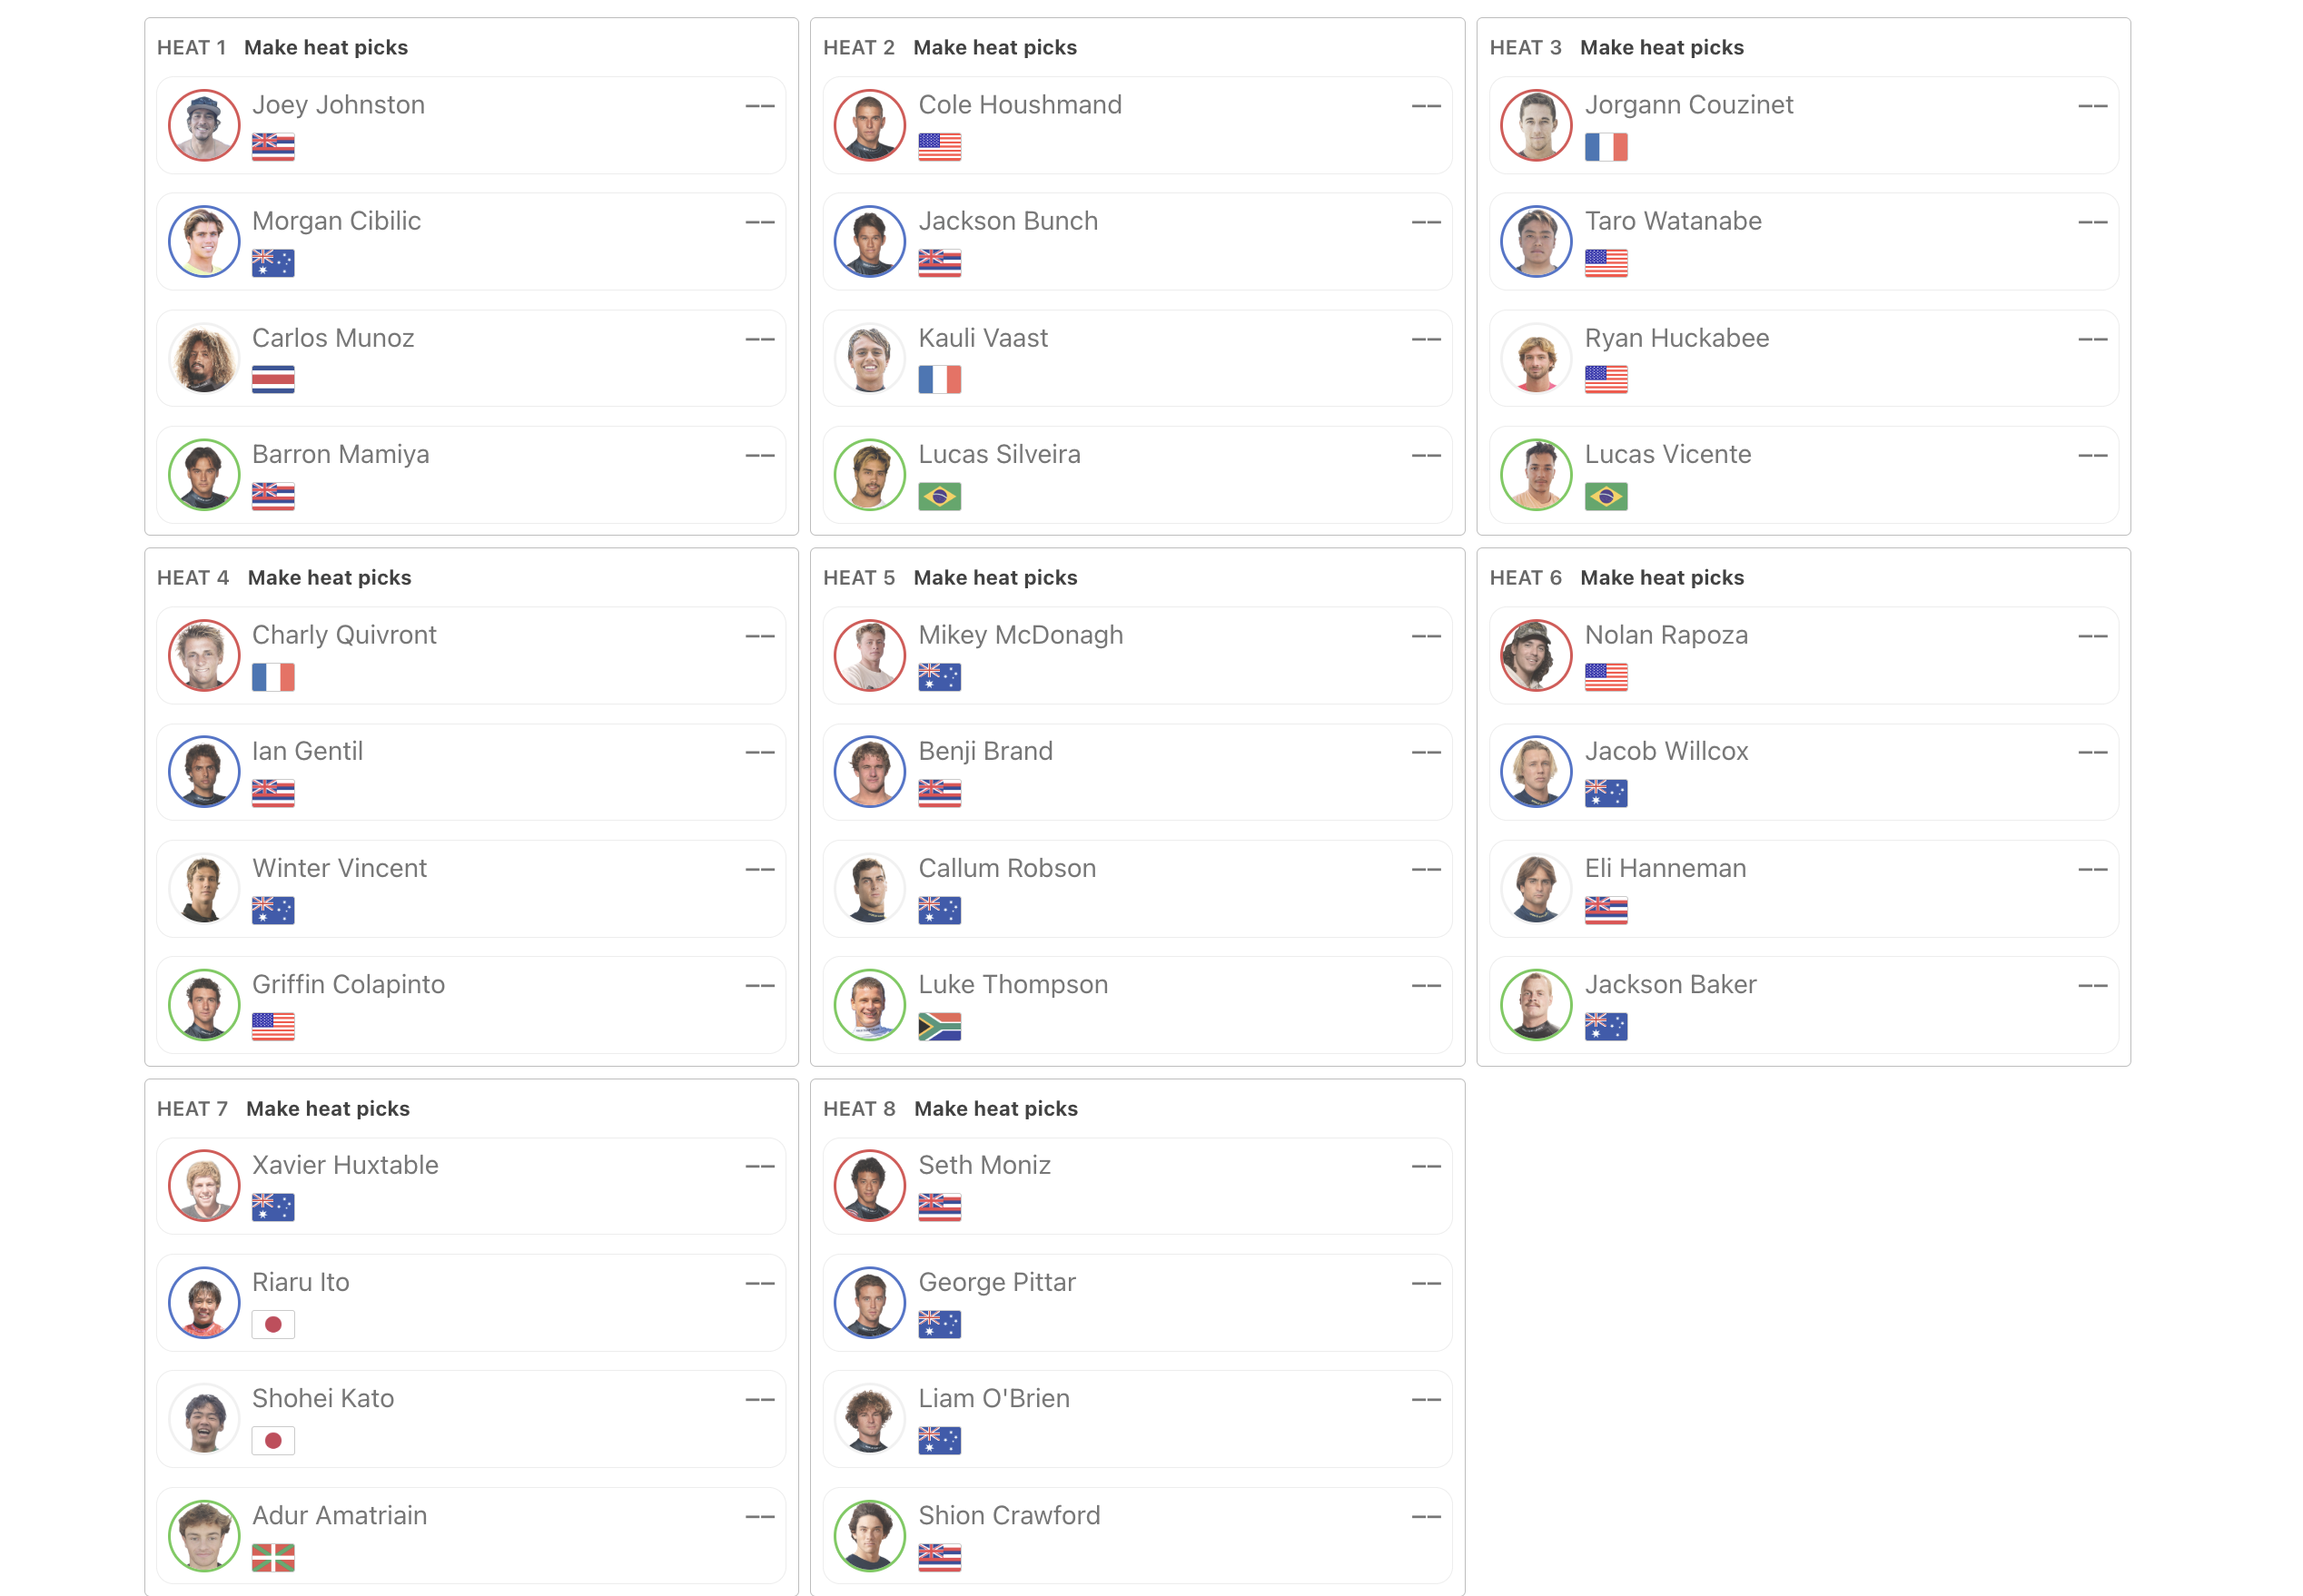Open Make heat picks for Heat 1
The image size is (2303, 1596).
[x=326, y=48]
